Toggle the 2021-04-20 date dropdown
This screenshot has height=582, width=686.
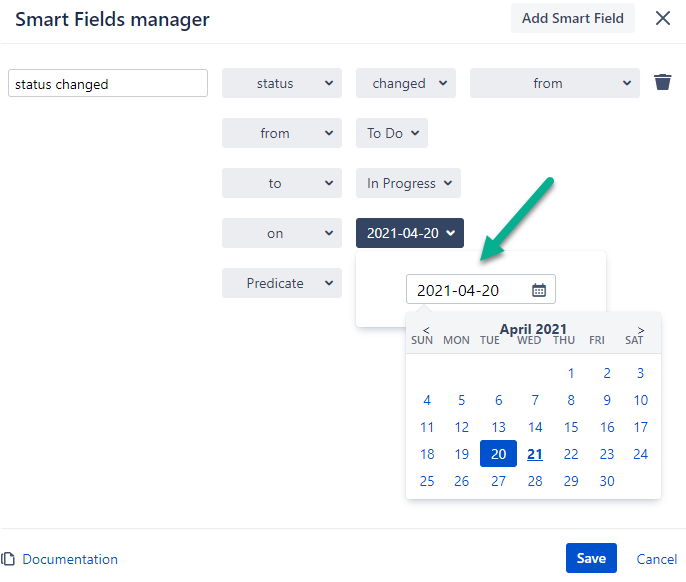tap(410, 233)
